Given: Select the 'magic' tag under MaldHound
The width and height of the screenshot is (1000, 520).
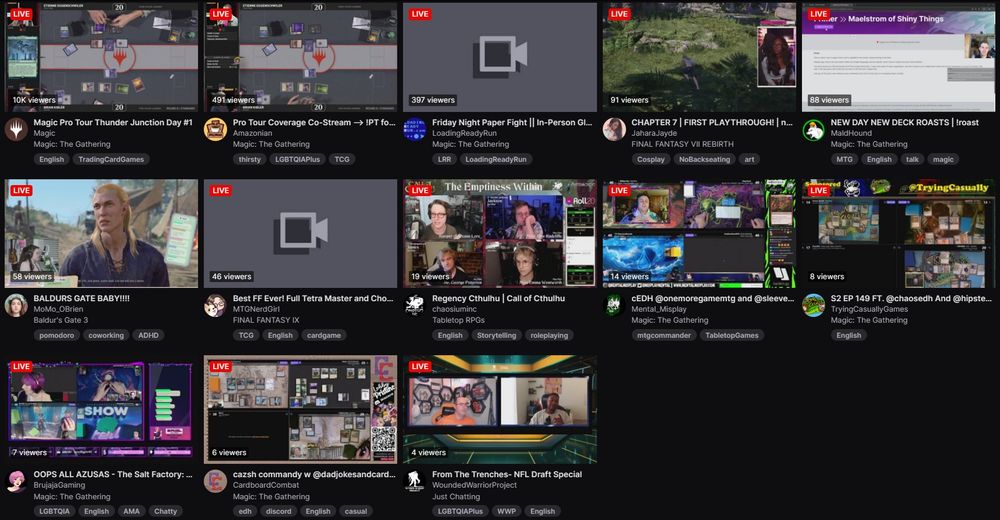Looking at the screenshot, I should [x=943, y=160].
